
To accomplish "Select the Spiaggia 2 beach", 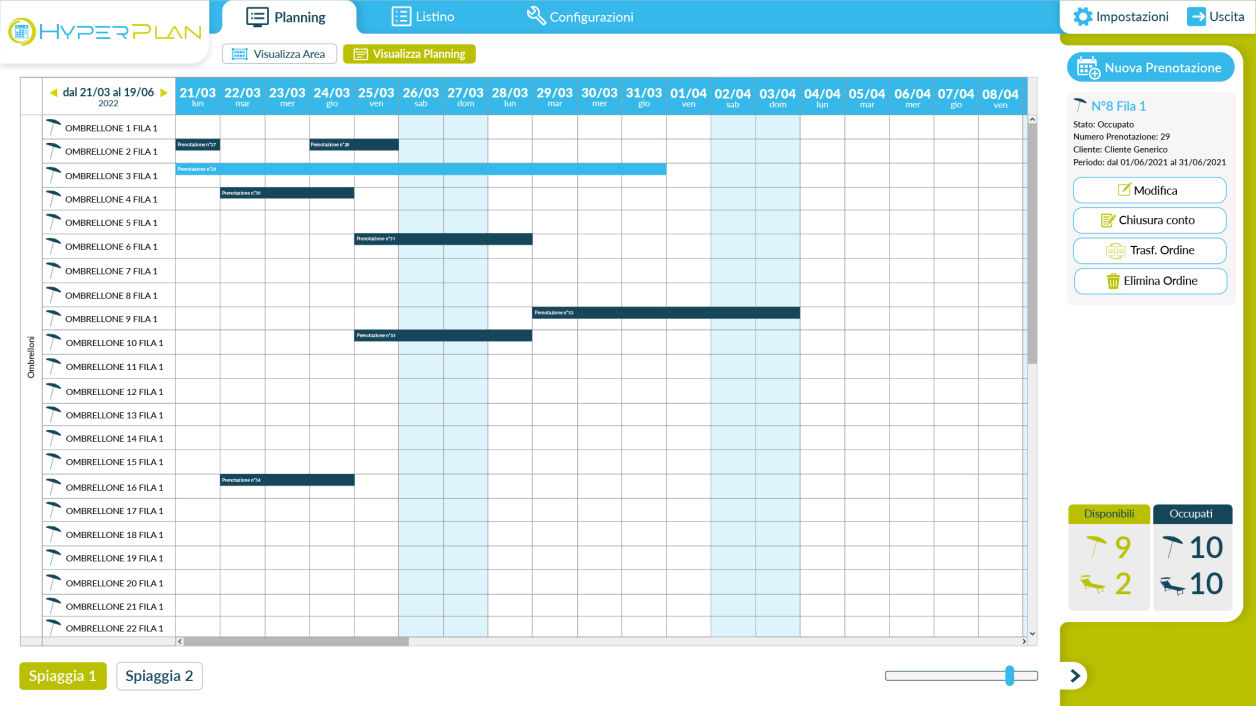I will (159, 676).
